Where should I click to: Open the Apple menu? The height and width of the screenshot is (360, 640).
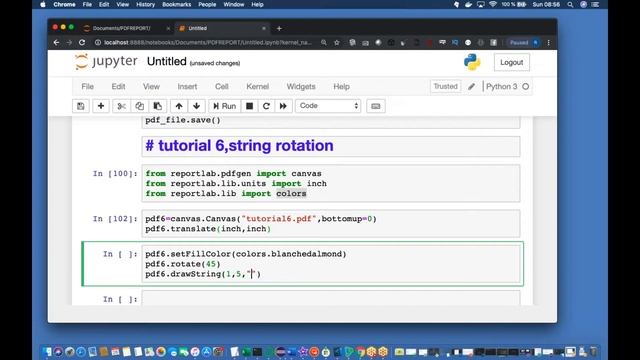[x=43, y=4]
